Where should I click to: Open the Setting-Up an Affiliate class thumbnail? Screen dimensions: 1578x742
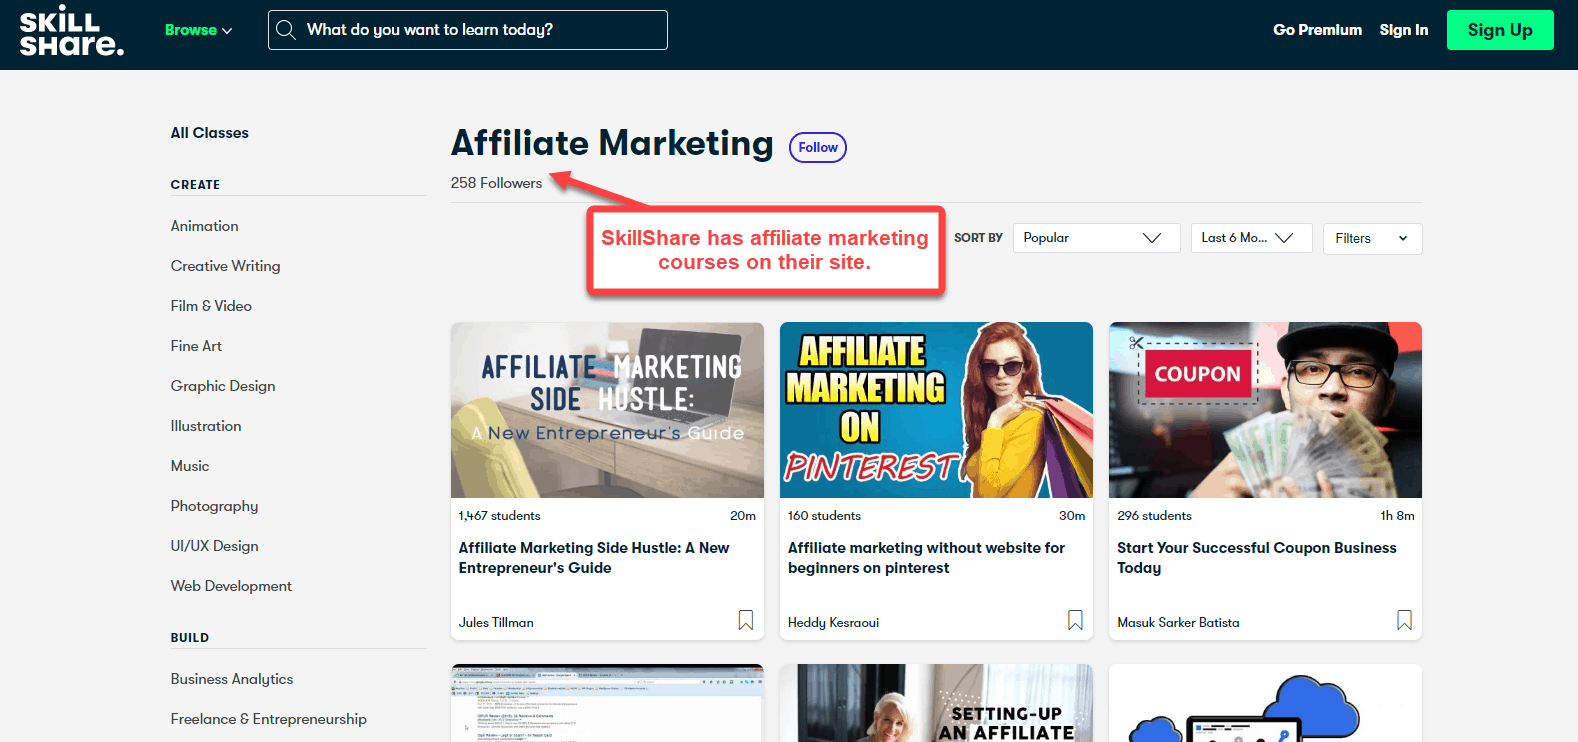[x=936, y=703]
